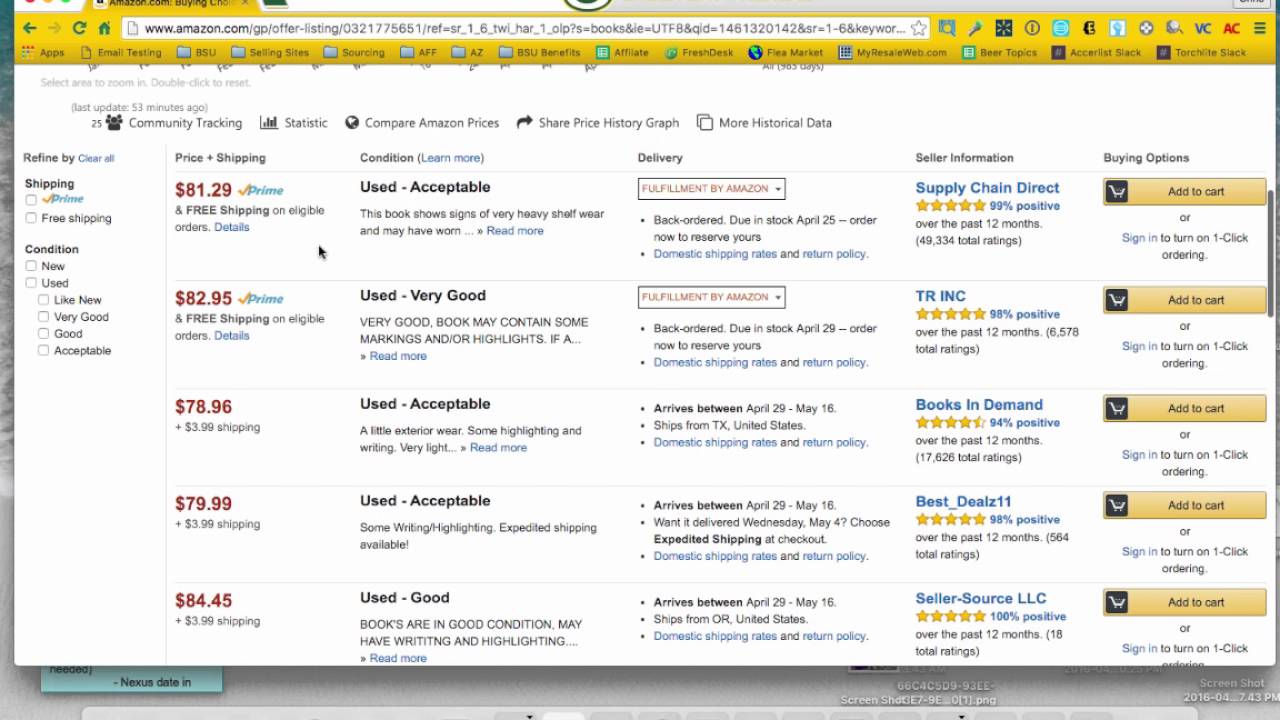Click the 99% positive rating link
The image size is (1280, 720).
[1025, 206]
